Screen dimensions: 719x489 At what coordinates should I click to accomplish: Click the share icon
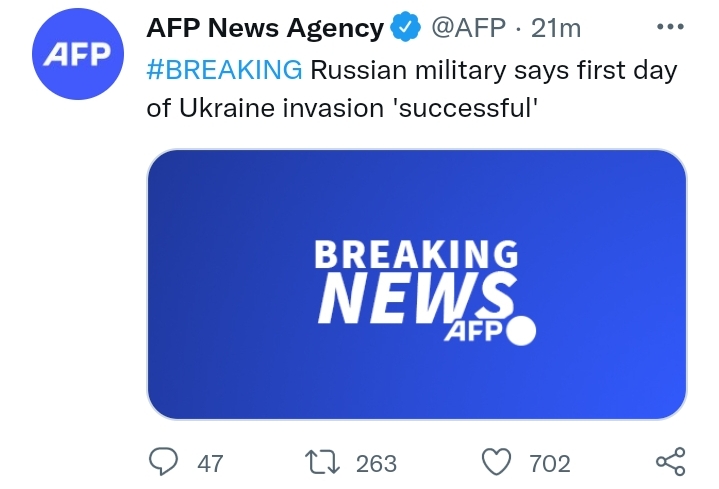click(x=669, y=462)
